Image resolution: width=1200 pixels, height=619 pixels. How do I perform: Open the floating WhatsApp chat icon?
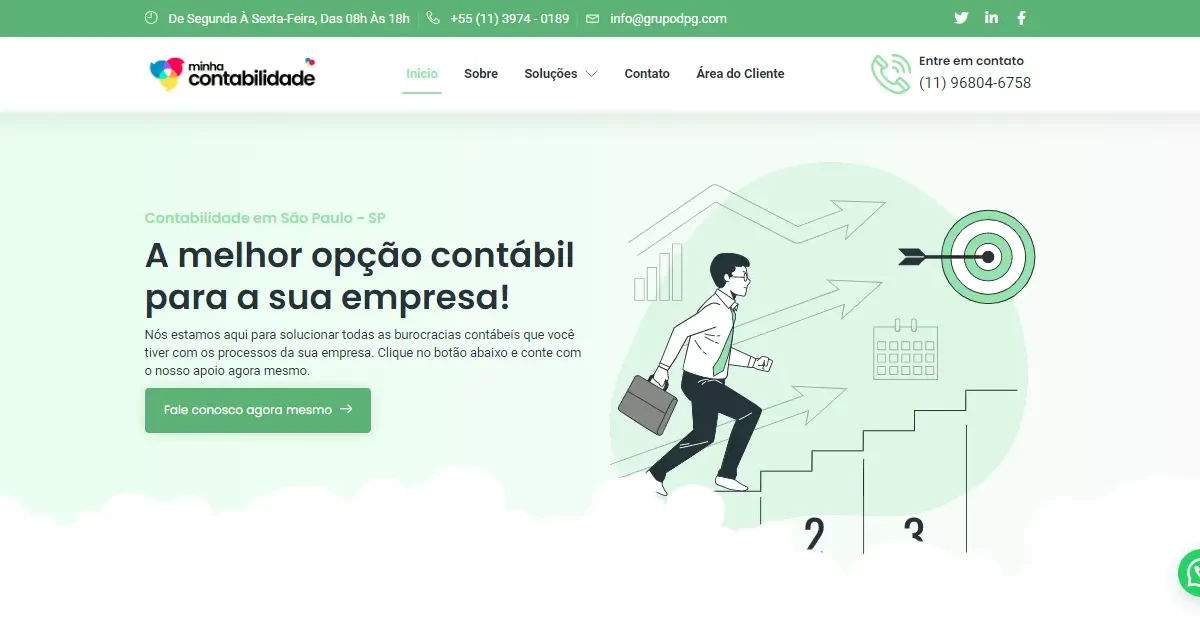(1190, 574)
